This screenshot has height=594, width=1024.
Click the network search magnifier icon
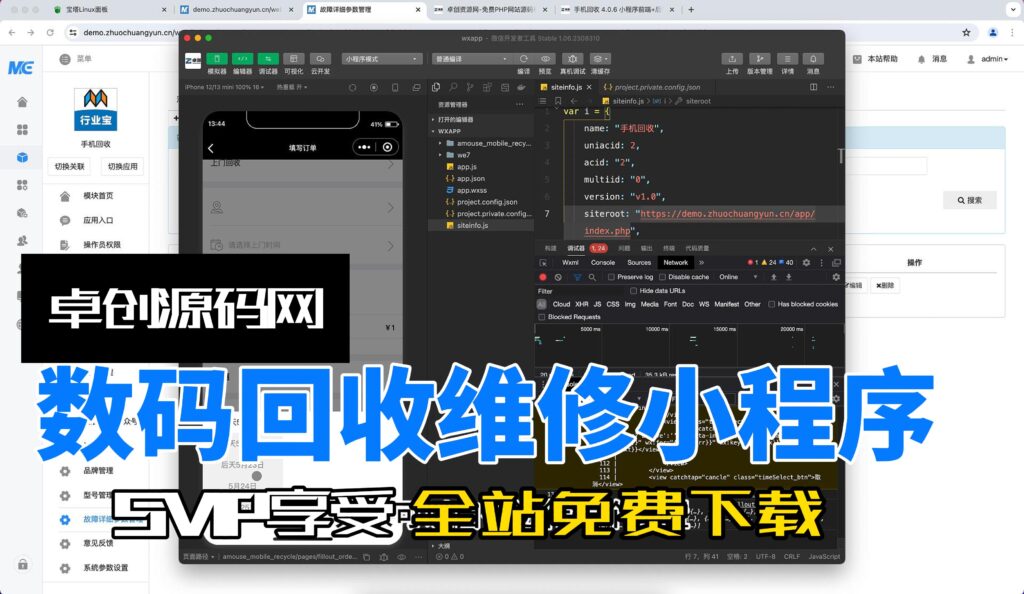pos(592,277)
